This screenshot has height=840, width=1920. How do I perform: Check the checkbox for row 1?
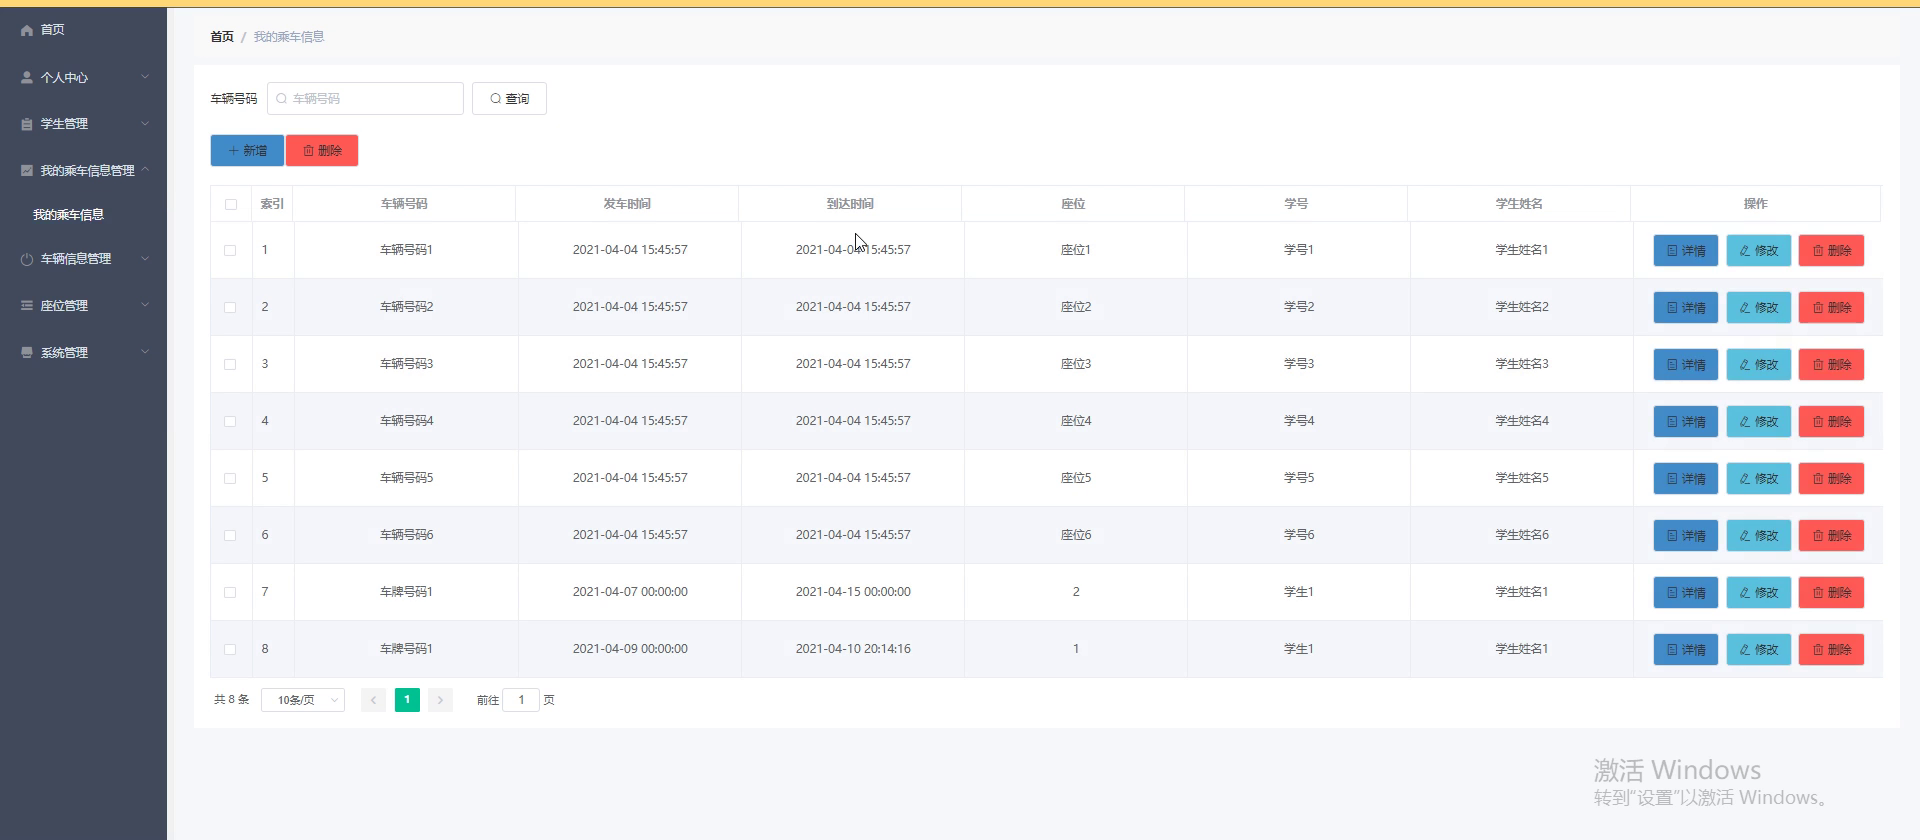(x=230, y=250)
